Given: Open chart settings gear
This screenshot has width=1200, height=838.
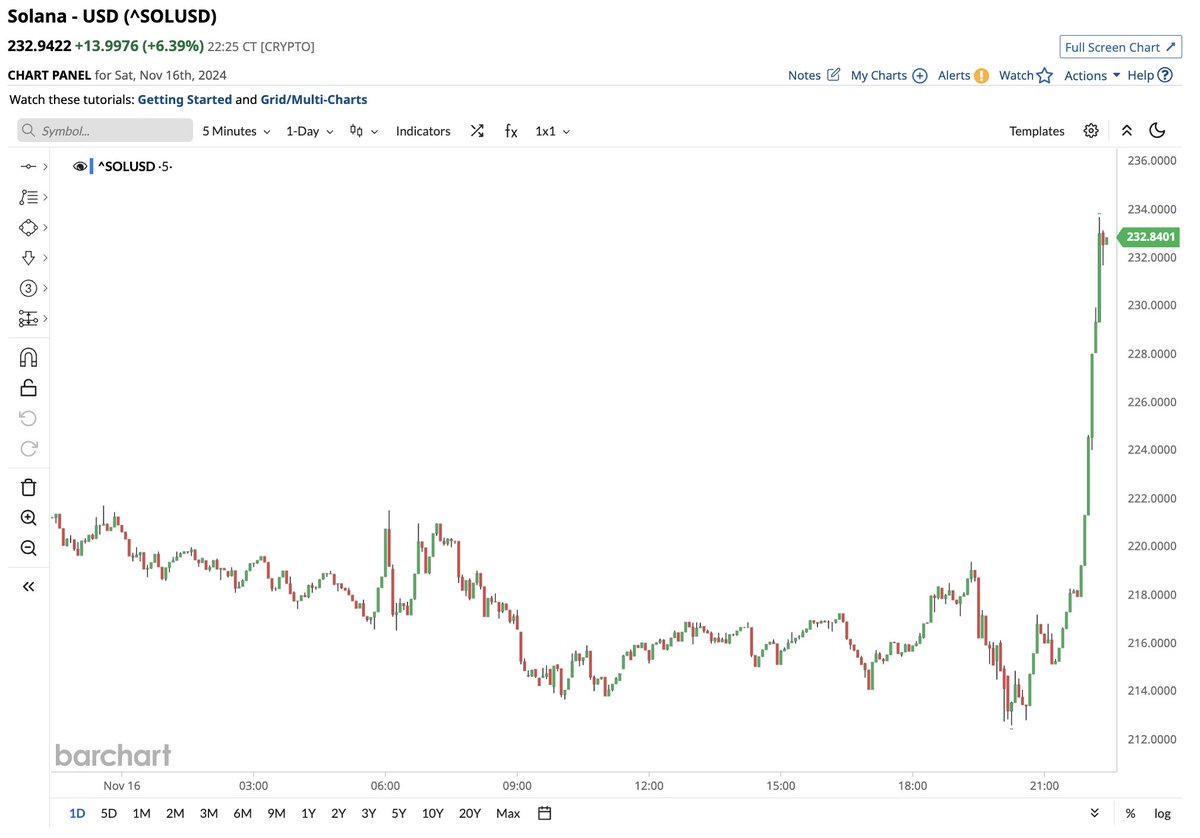Looking at the screenshot, I should 1091,131.
